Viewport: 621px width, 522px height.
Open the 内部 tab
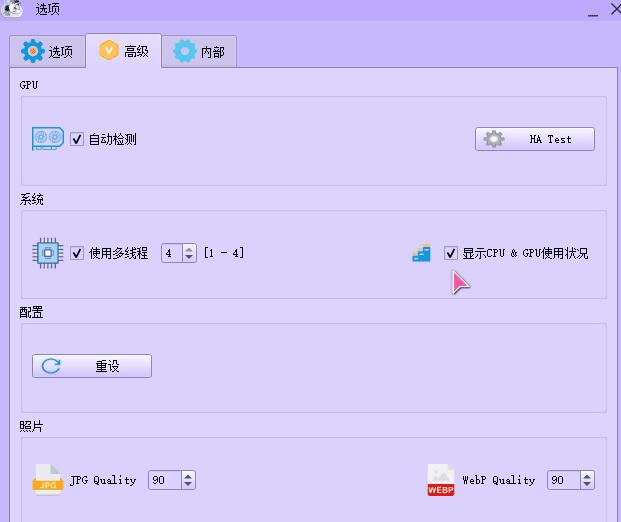199,51
